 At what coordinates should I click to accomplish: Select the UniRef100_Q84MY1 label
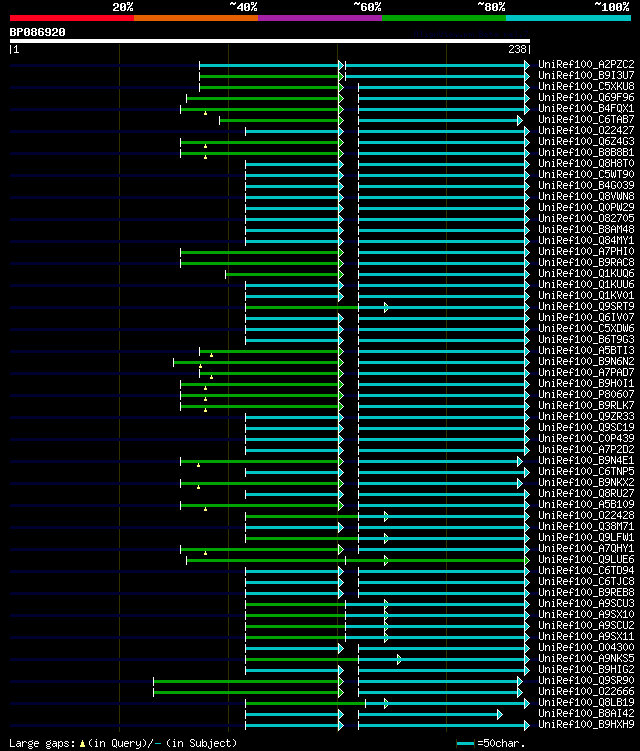(x=586, y=240)
